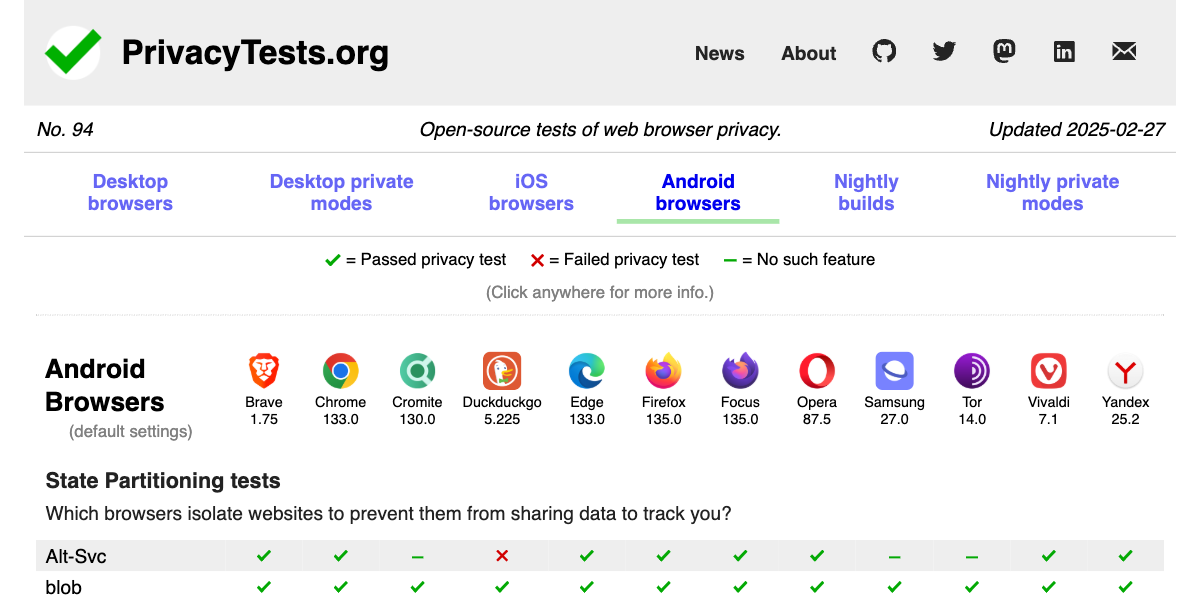Open the News menu link
The image size is (1200, 600).
click(x=720, y=54)
